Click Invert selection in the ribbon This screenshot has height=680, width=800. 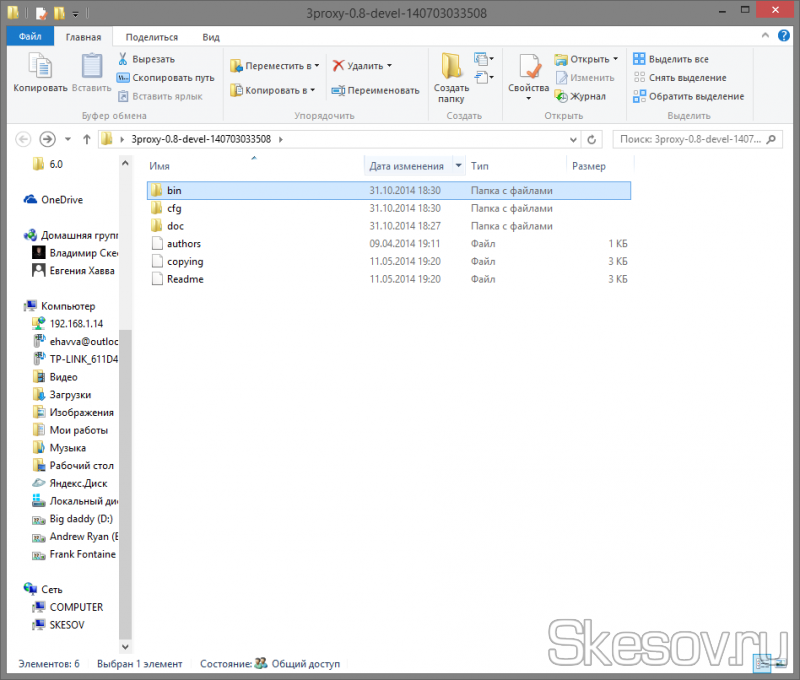point(688,96)
